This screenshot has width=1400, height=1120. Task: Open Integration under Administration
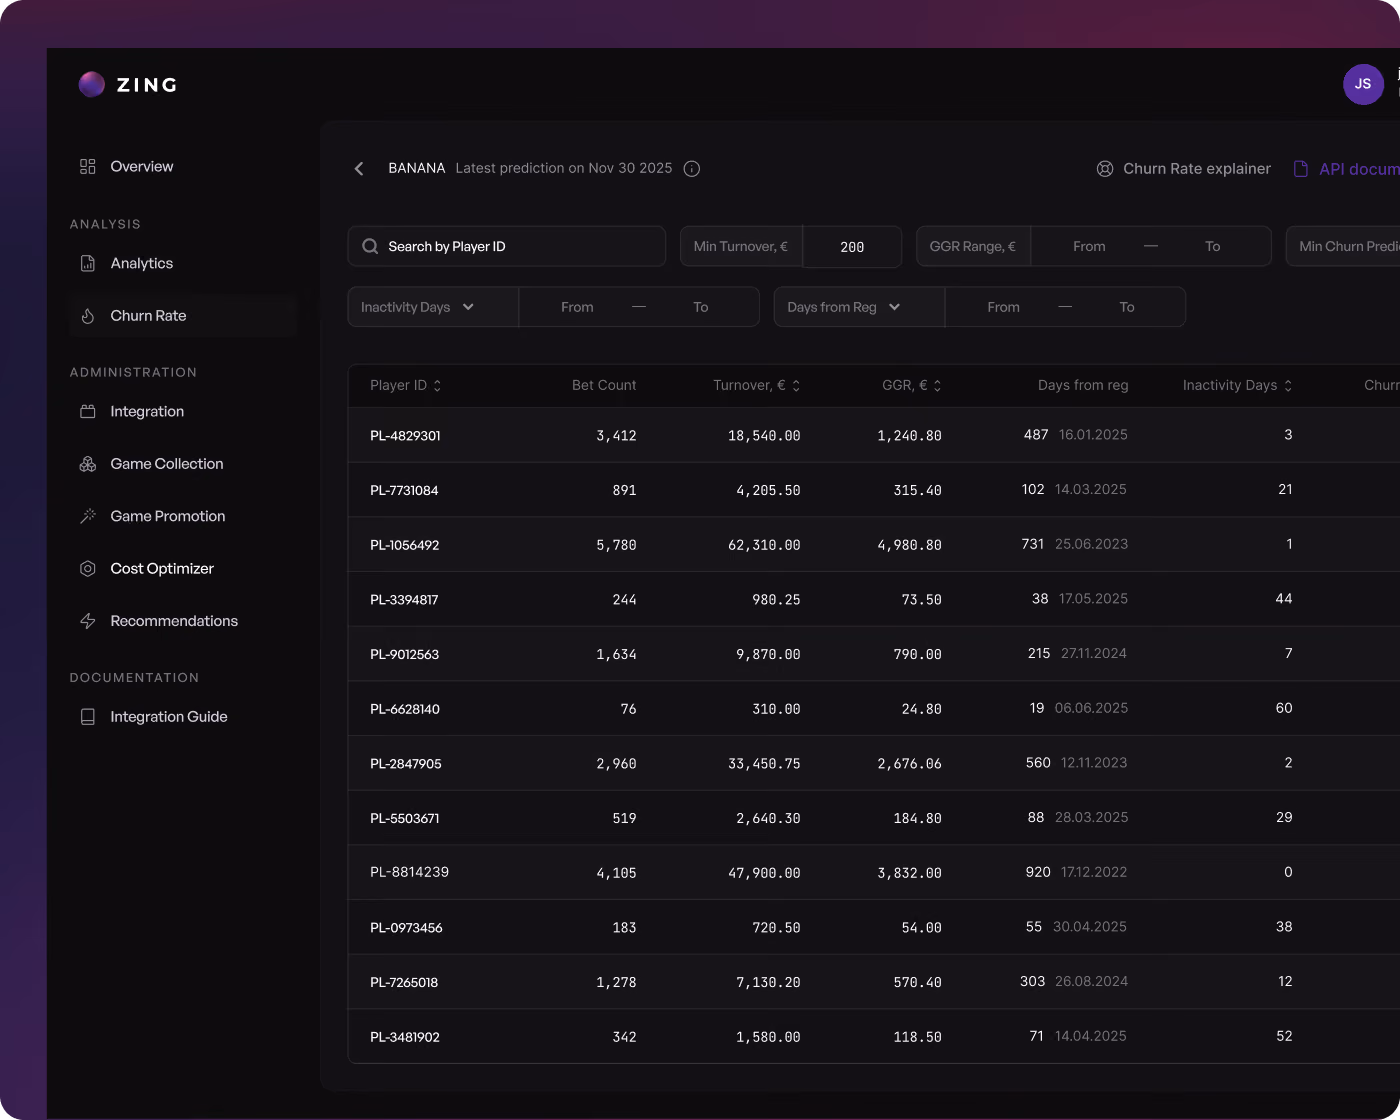(x=147, y=411)
